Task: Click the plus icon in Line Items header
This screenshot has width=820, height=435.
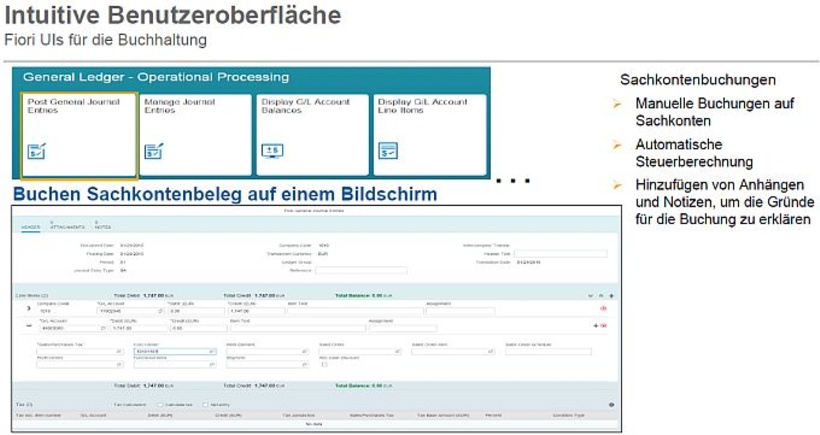Action: [x=611, y=296]
